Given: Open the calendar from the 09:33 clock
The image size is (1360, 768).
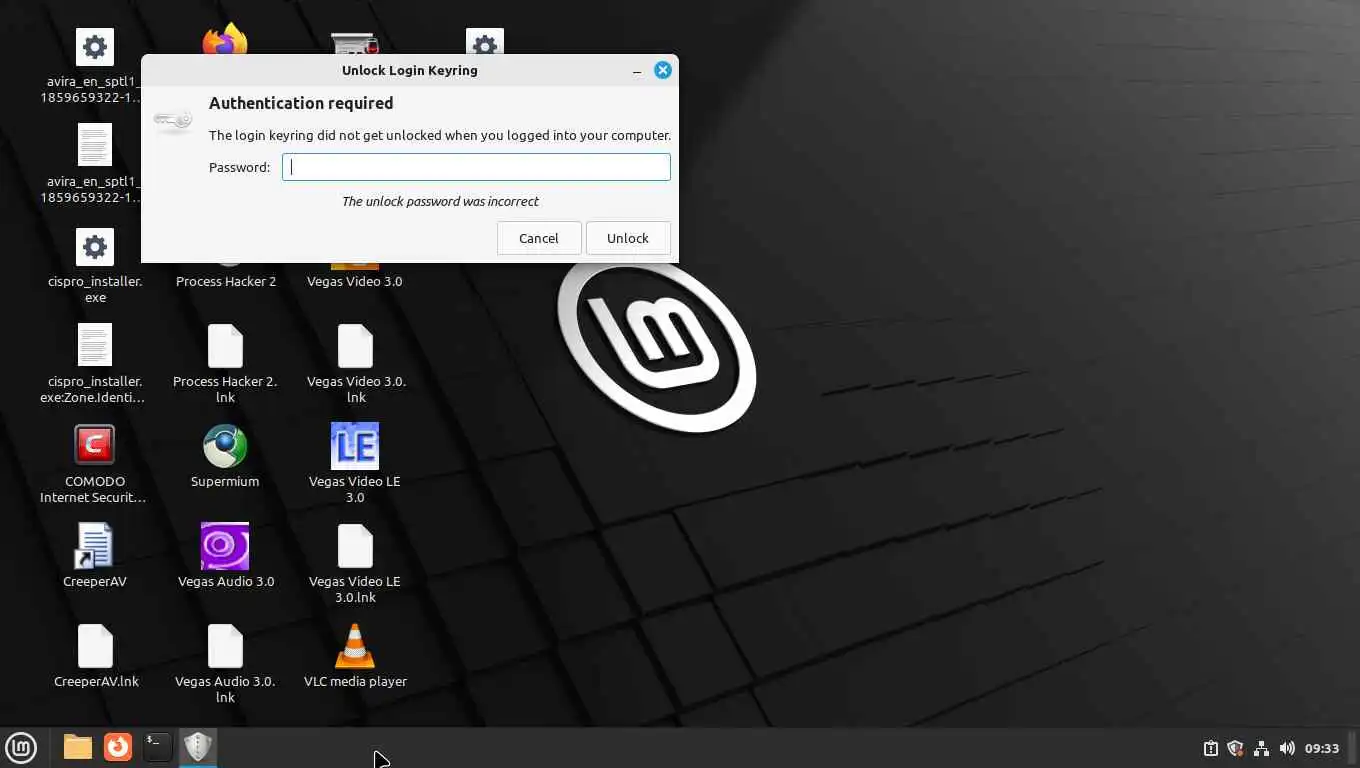Looking at the screenshot, I should tap(1322, 748).
